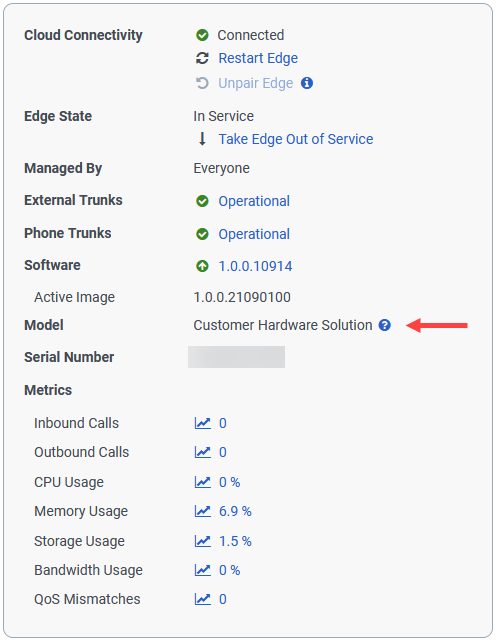
Task: Open the Unpair Edge info tooltip icon
Action: (307, 83)
